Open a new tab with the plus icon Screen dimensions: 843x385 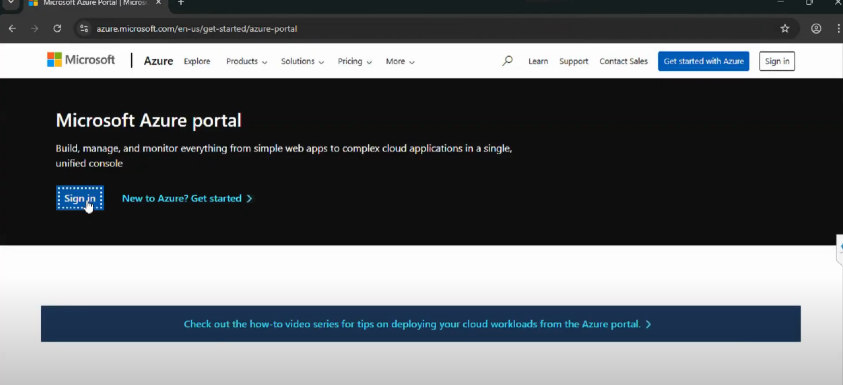click(181, 3)
